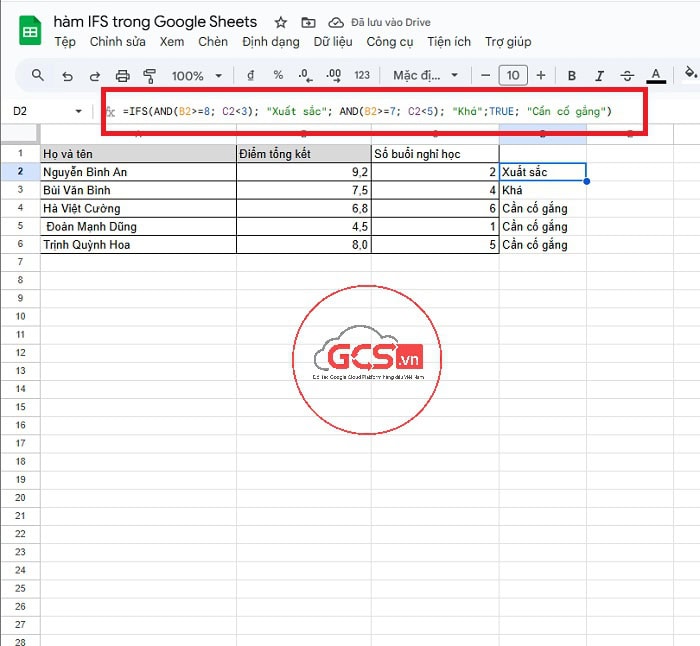Toggle strikethrough formatting
Viewport: 700px width, 646px height.
pyautogui.click(x=628, y=75)
